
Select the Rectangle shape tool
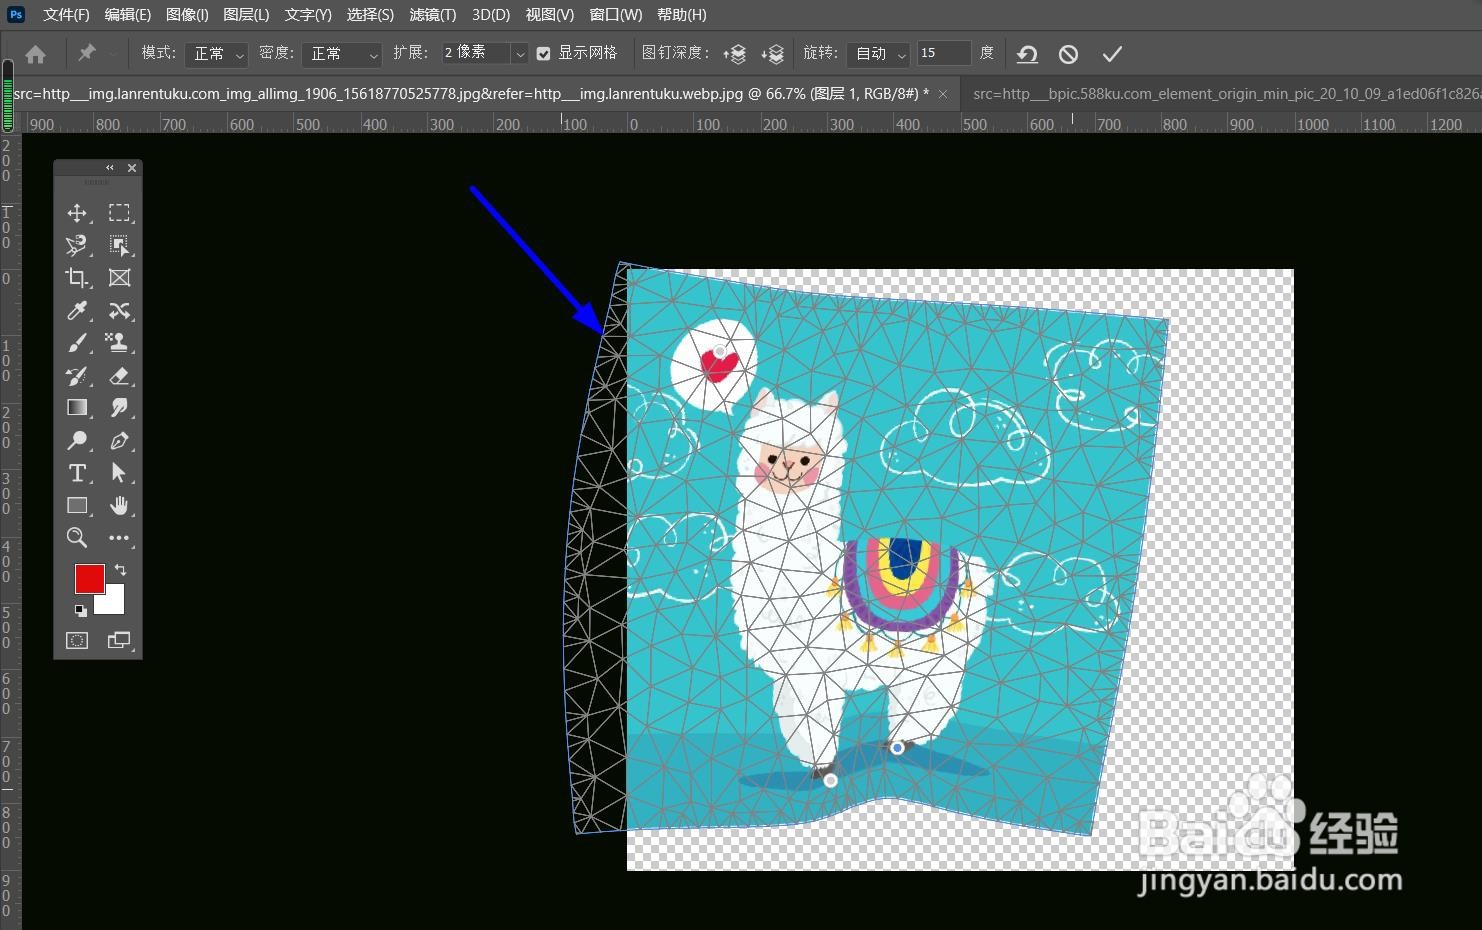tap(76, 506)
